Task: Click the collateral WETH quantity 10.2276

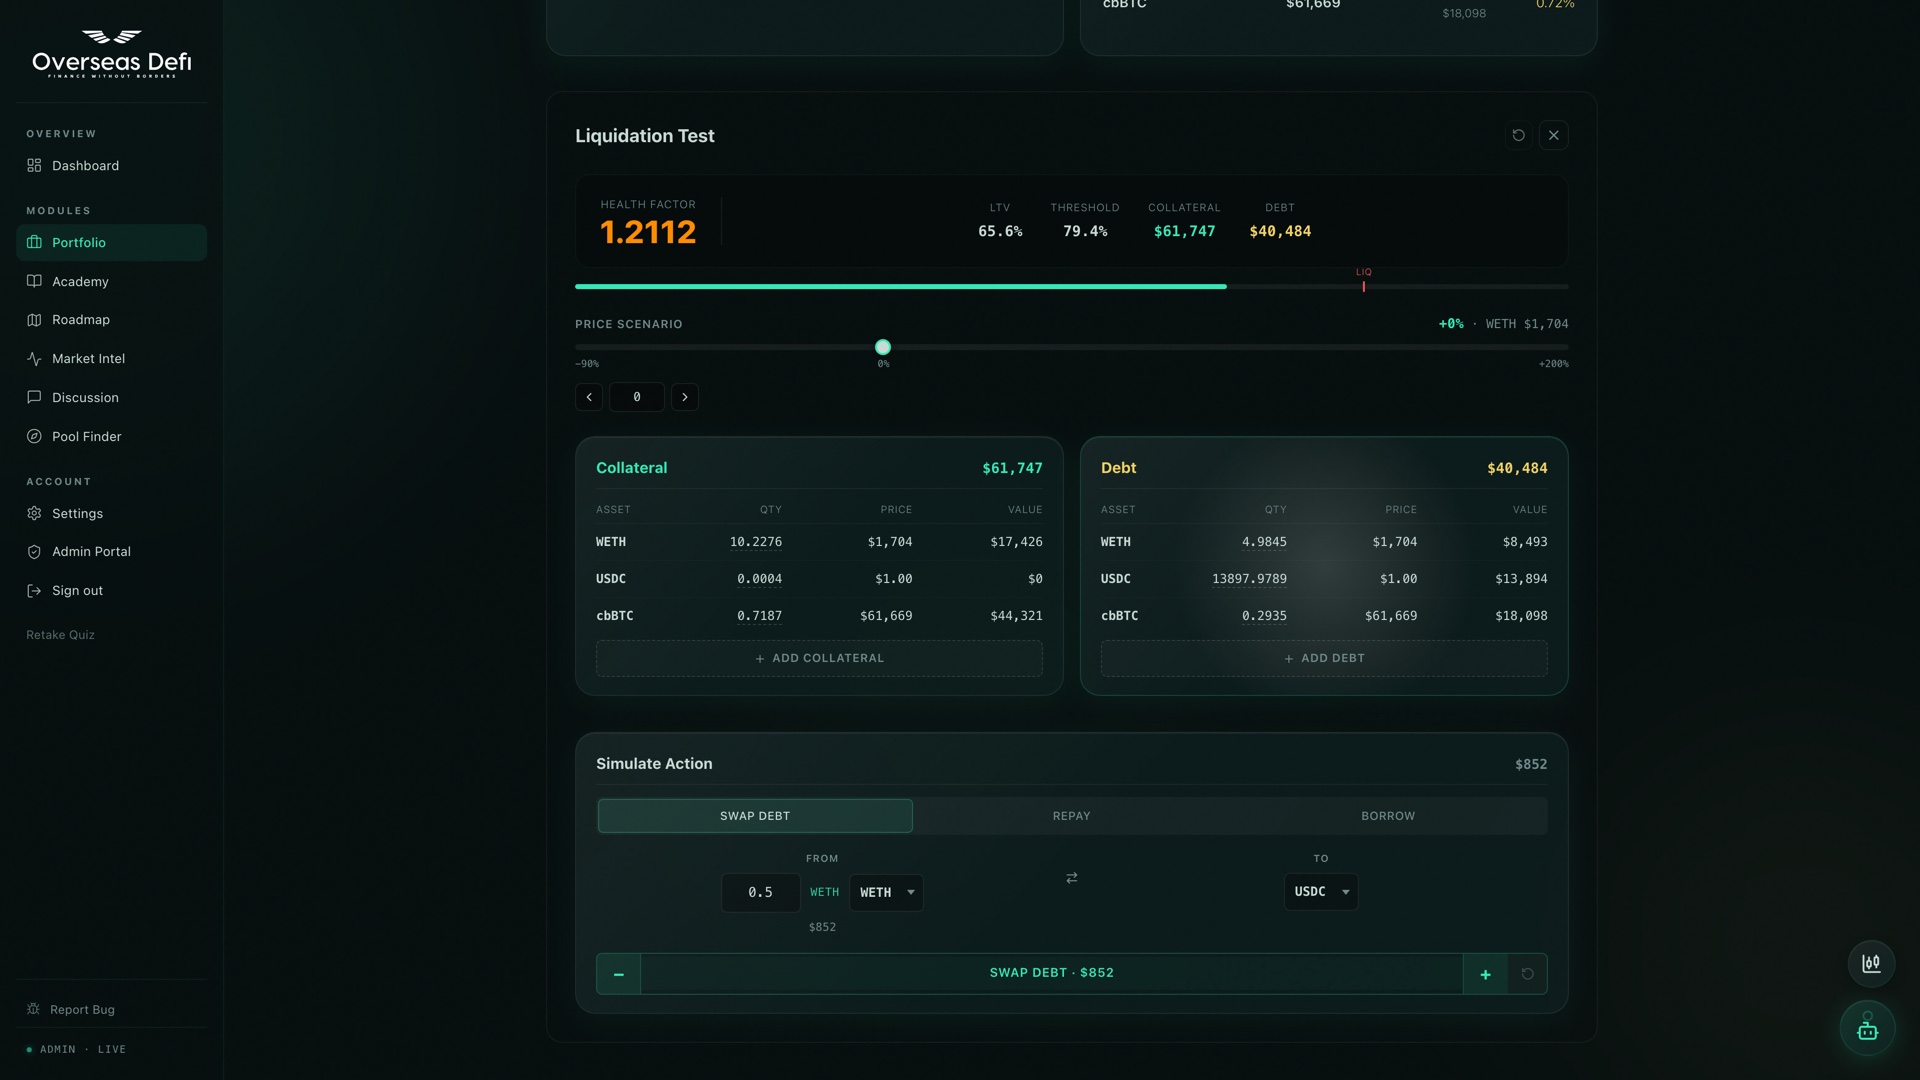Action: tap(755, 542)
